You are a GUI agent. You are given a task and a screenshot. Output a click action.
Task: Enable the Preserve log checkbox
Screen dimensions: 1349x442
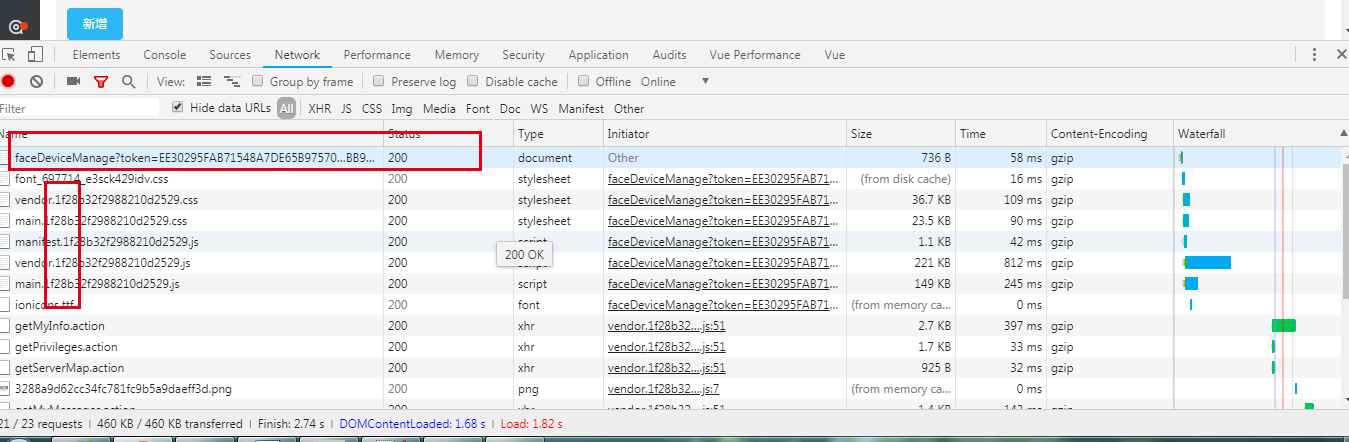pyautogui.click(x=379, y=82)
